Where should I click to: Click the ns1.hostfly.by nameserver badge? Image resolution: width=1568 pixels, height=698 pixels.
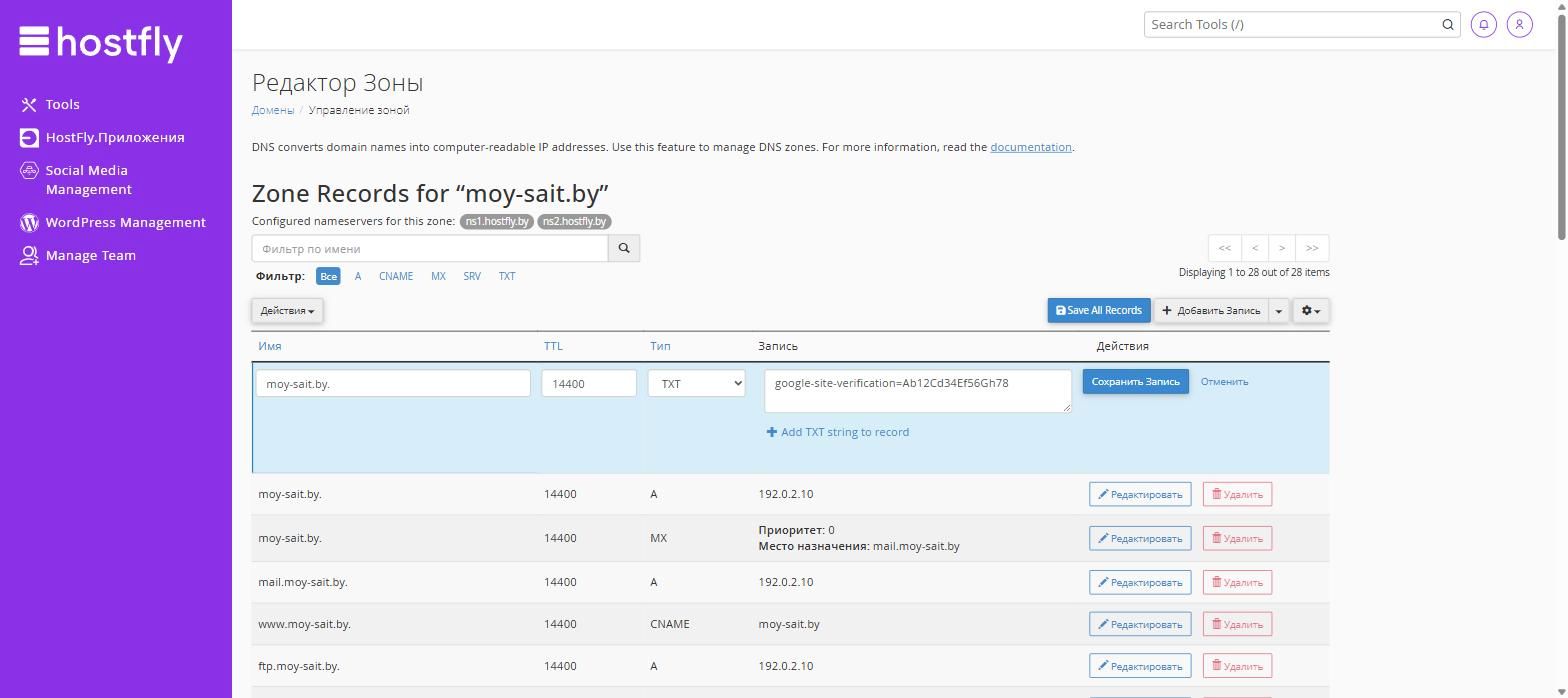[497, 221]
